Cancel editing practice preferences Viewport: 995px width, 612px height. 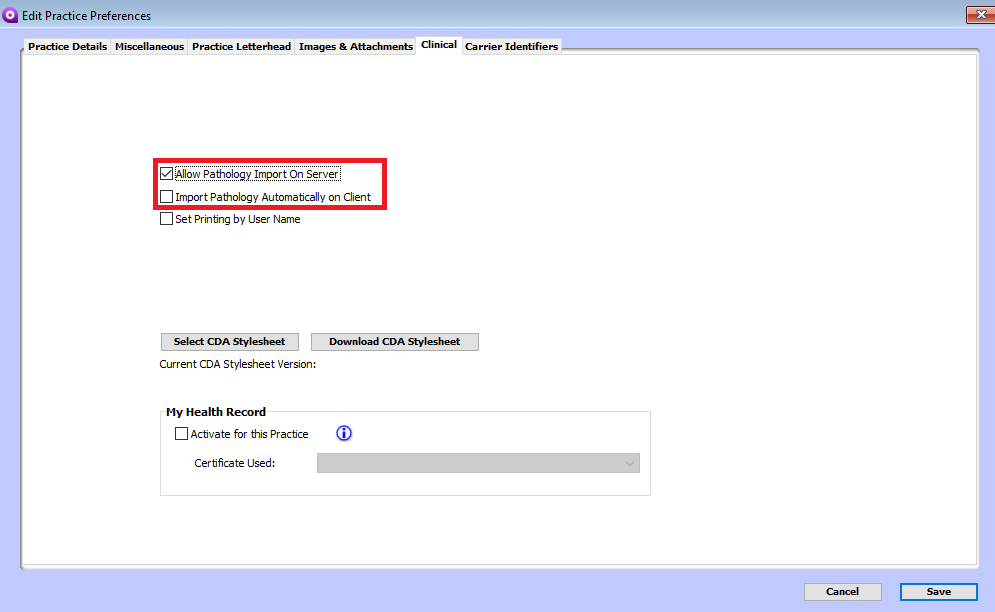[842, 591]
